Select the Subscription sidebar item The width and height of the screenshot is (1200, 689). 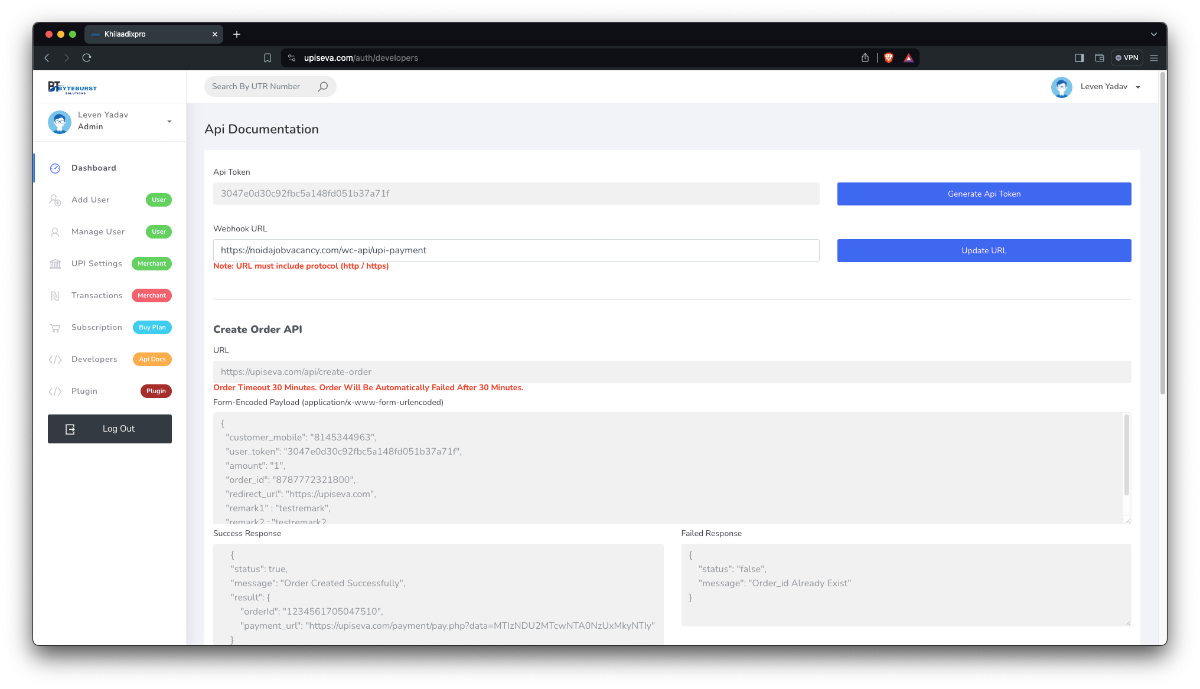pyautogui.click(x=96, y=328)
